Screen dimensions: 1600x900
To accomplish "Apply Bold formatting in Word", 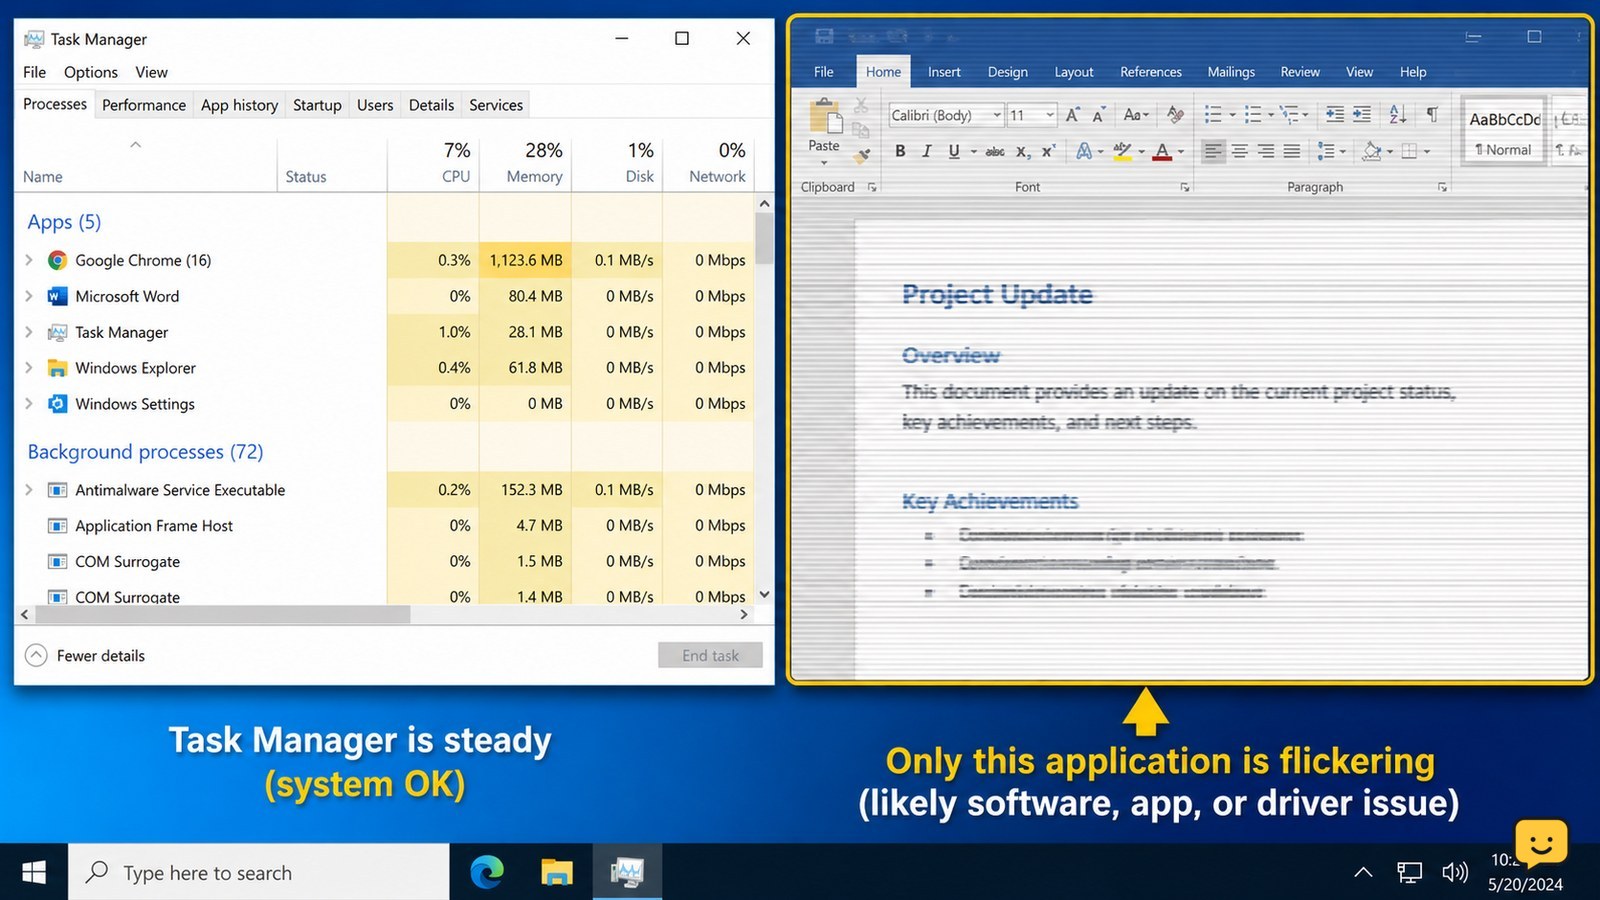I will tap(900, 151).
